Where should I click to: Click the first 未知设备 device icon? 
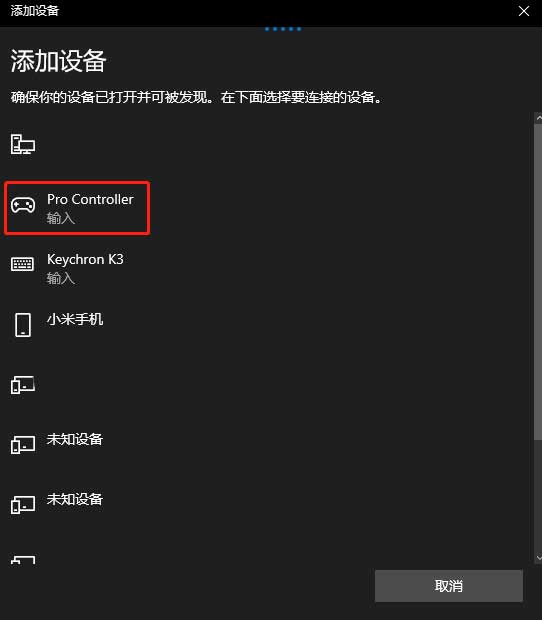click(23, 444)
